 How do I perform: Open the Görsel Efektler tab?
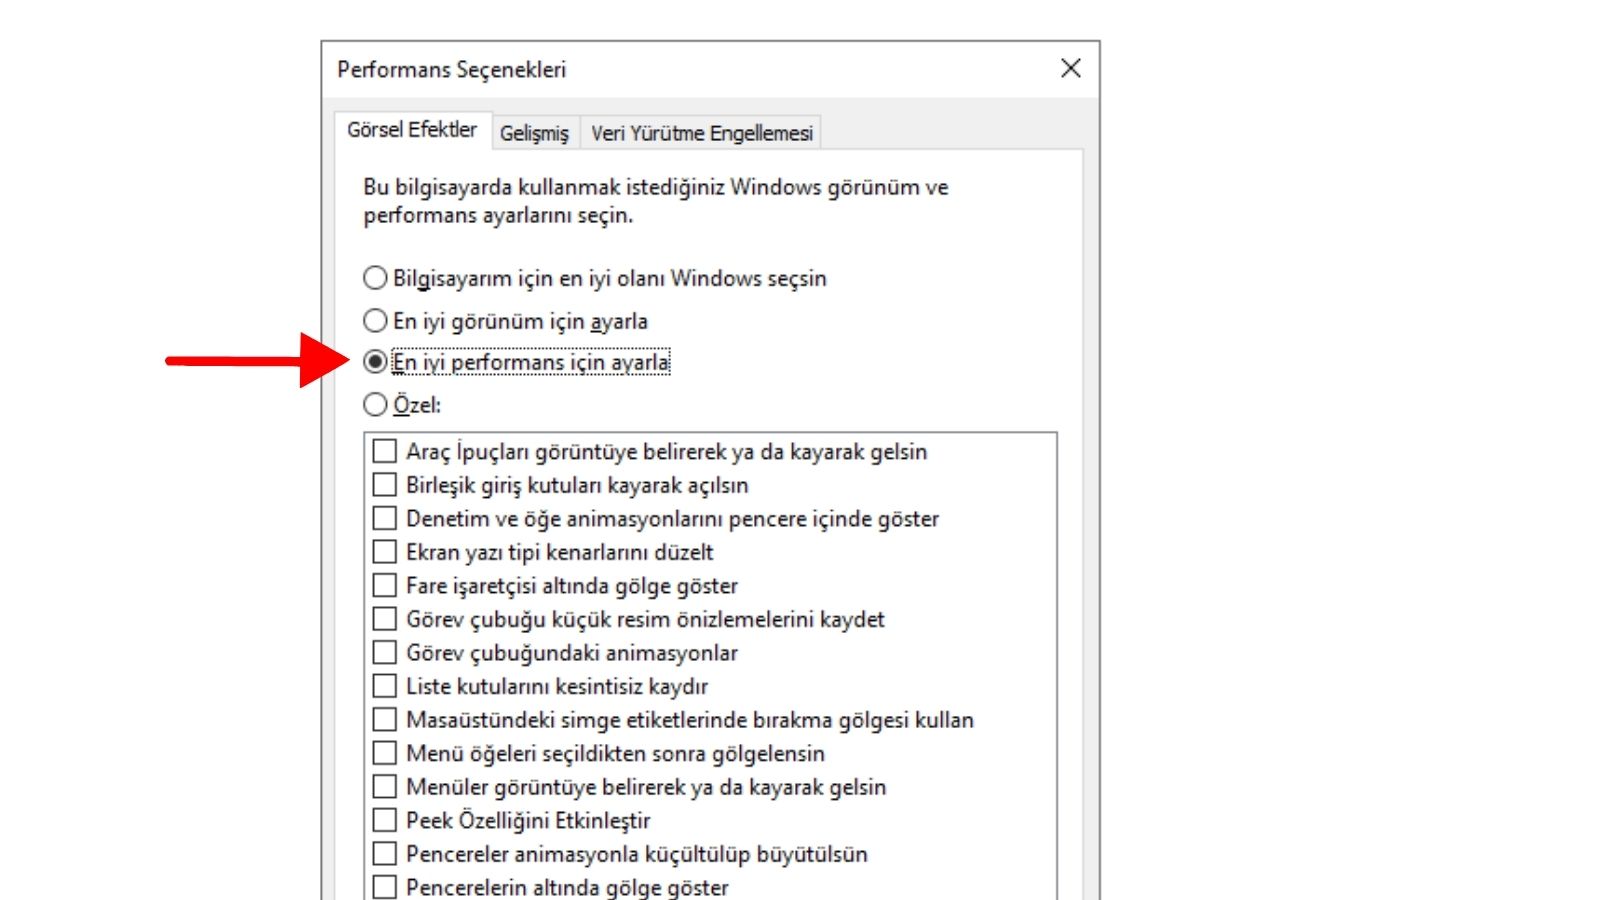click(412, 130)
